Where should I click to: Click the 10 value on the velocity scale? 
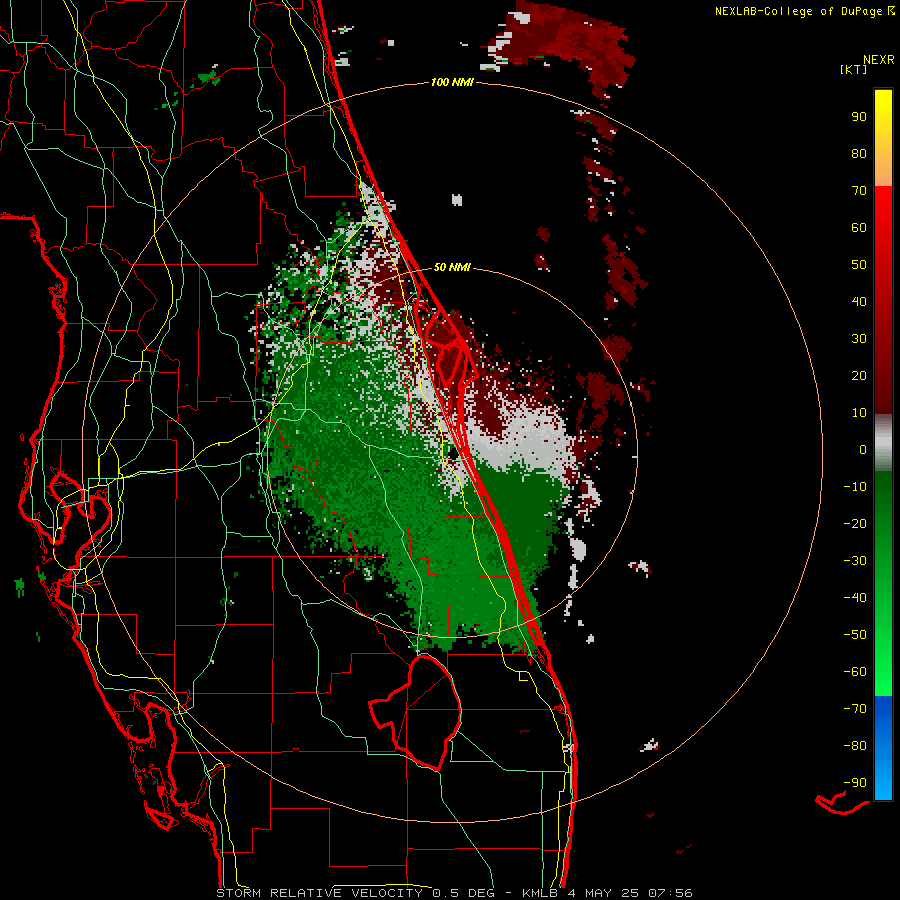pyautogui.click(x=859, y=413)
